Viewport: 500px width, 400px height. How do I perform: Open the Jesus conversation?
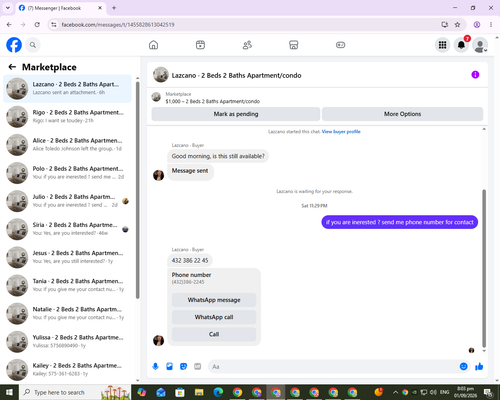coord(67,257)
